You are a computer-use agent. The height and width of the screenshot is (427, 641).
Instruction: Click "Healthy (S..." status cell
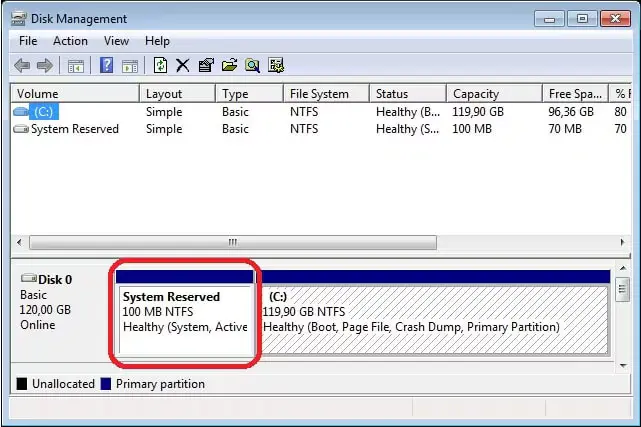coord(408,129)
